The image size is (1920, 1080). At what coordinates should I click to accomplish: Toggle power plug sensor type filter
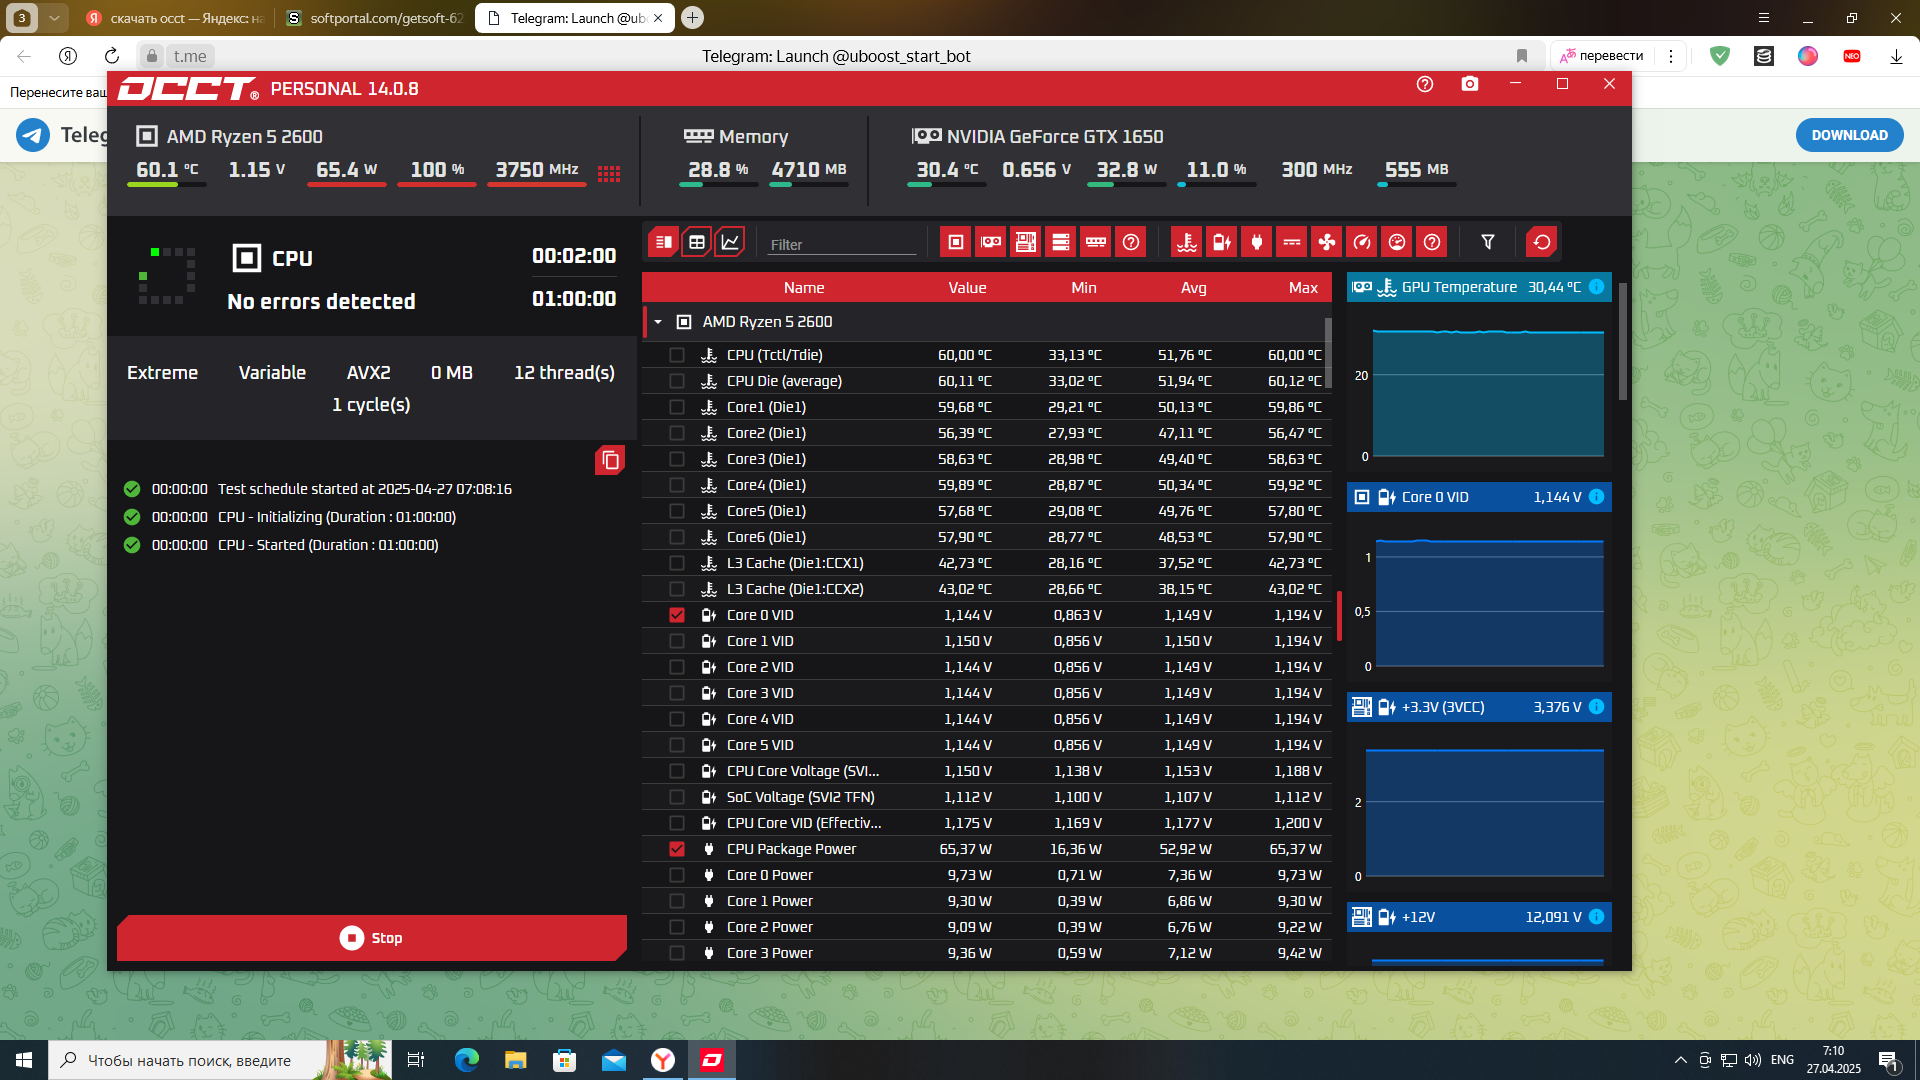1257,242
